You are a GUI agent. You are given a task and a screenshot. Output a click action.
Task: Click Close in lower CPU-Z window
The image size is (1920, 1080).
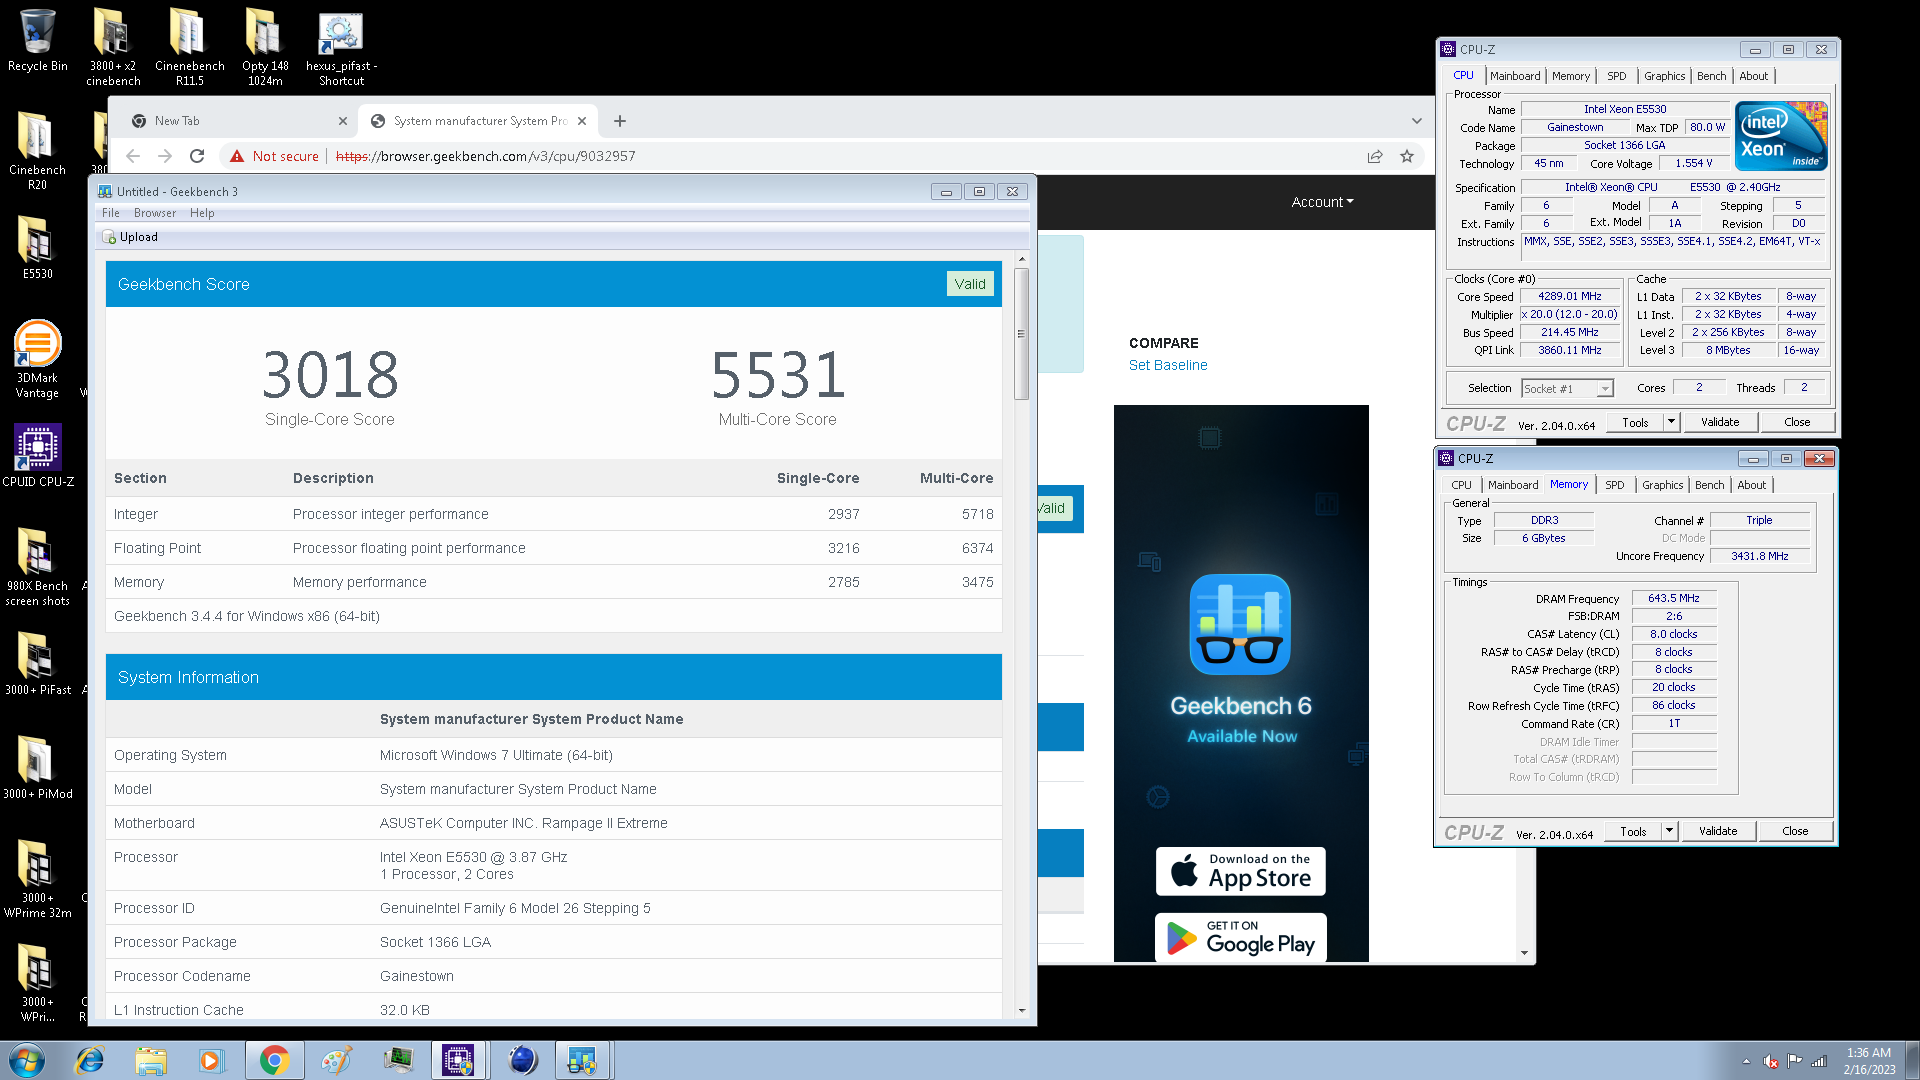tap(1795, 831)
